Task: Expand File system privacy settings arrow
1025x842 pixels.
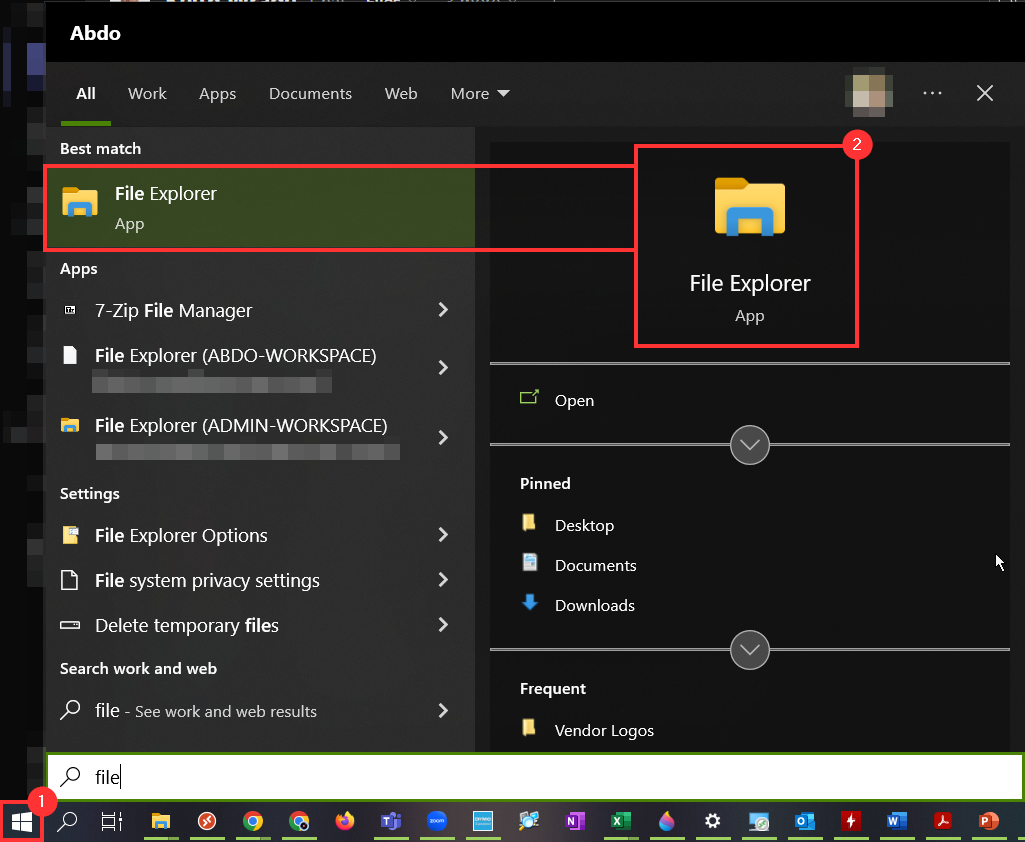Action: pos(443,580)
